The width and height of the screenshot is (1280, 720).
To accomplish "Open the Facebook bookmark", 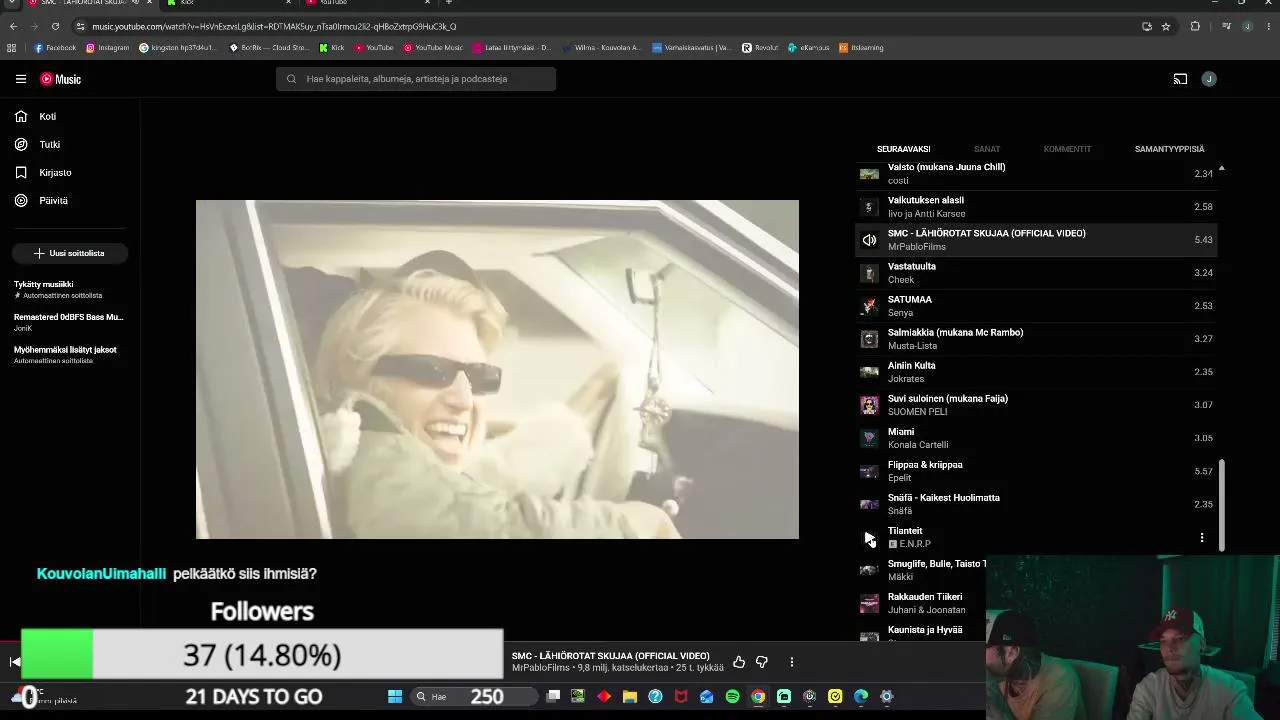I will [55, 47].
